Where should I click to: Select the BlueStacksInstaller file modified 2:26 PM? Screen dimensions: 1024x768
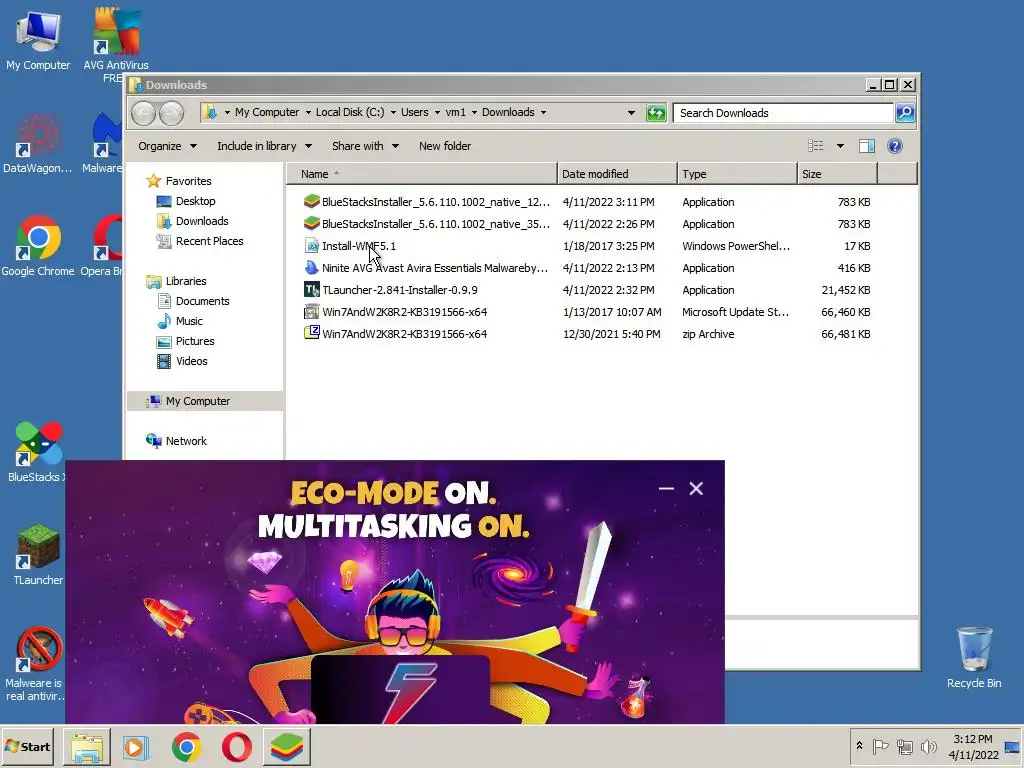point(587,224)
